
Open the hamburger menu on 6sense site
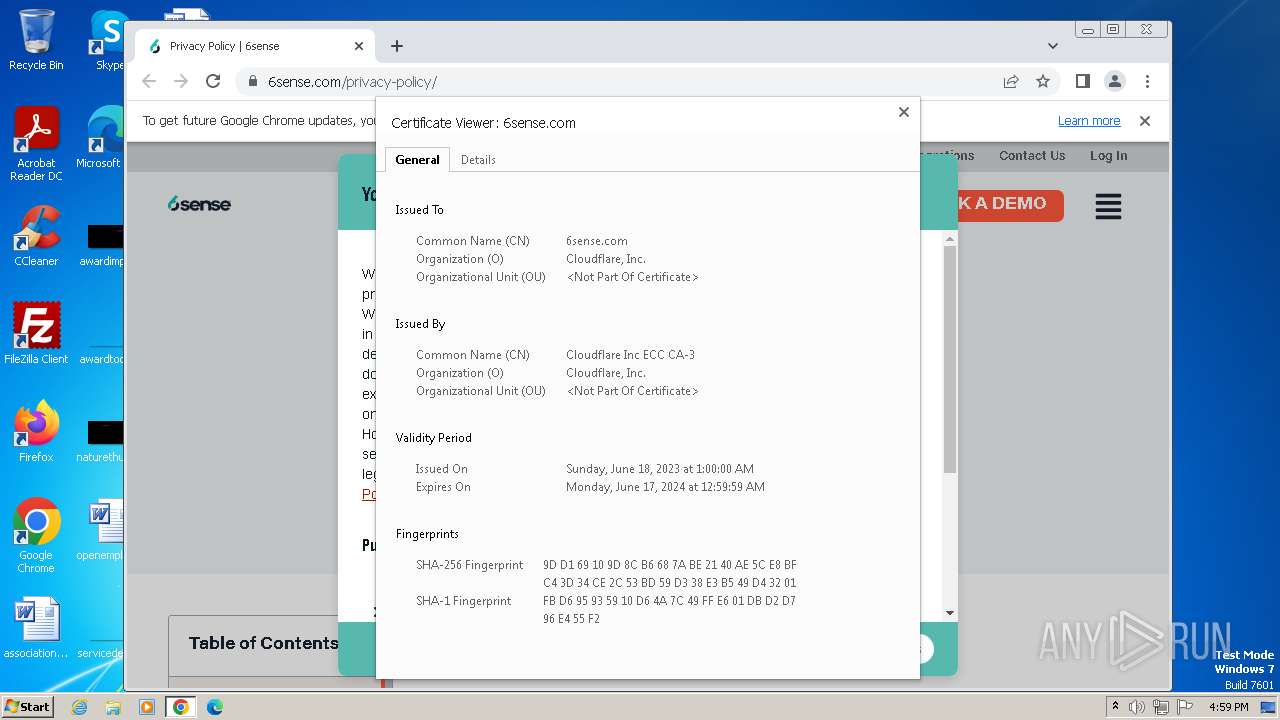pyautogui.click(x=1108, y=207)
